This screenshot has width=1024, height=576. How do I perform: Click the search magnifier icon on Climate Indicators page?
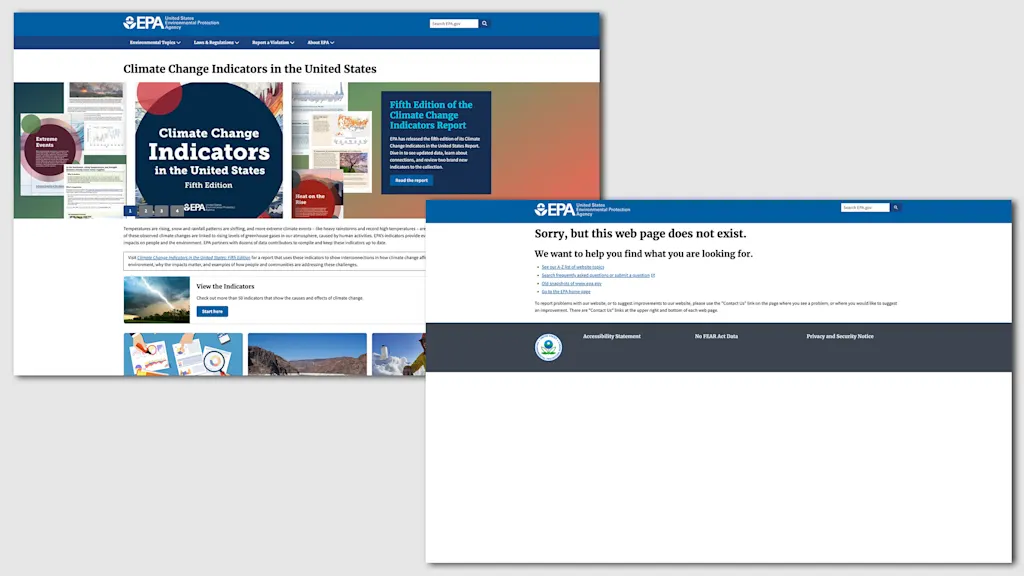tap(485, 23)
